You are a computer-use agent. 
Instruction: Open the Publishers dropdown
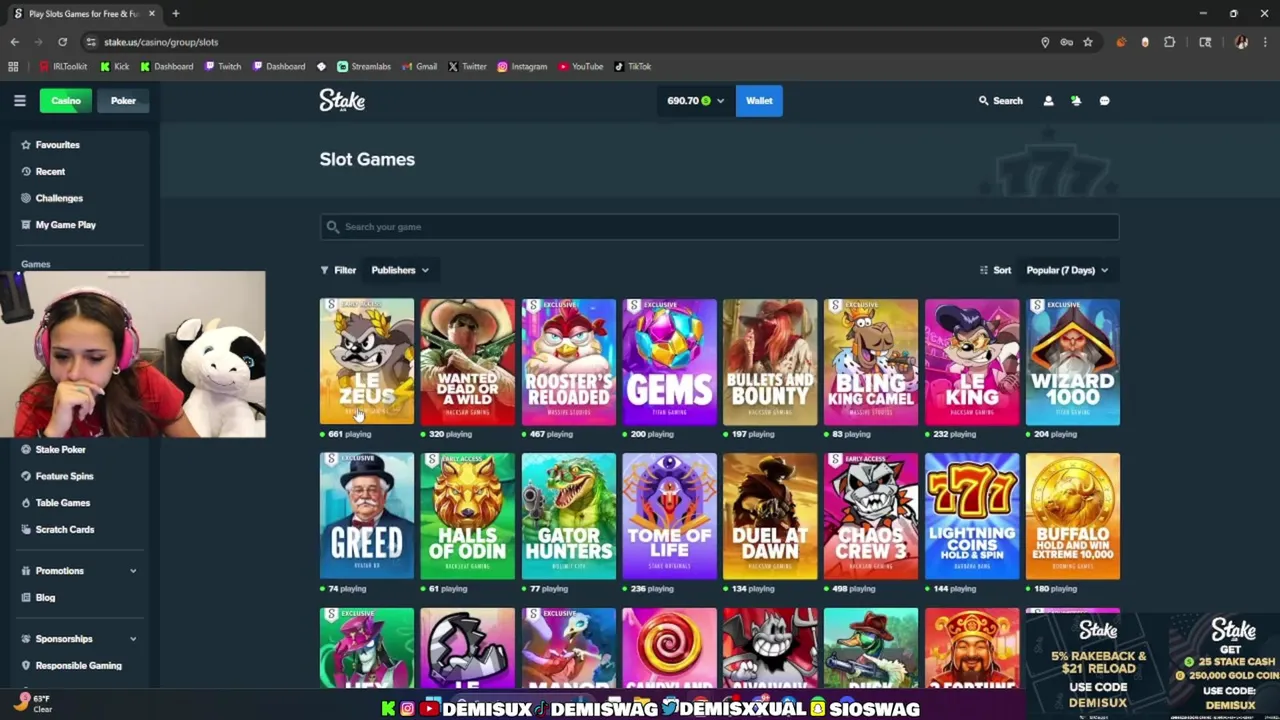400,270
